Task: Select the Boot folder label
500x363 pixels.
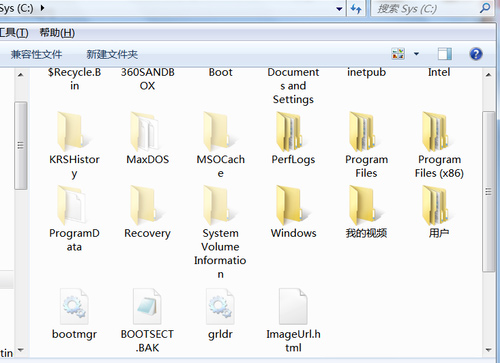Action: (x=220, y=72)
